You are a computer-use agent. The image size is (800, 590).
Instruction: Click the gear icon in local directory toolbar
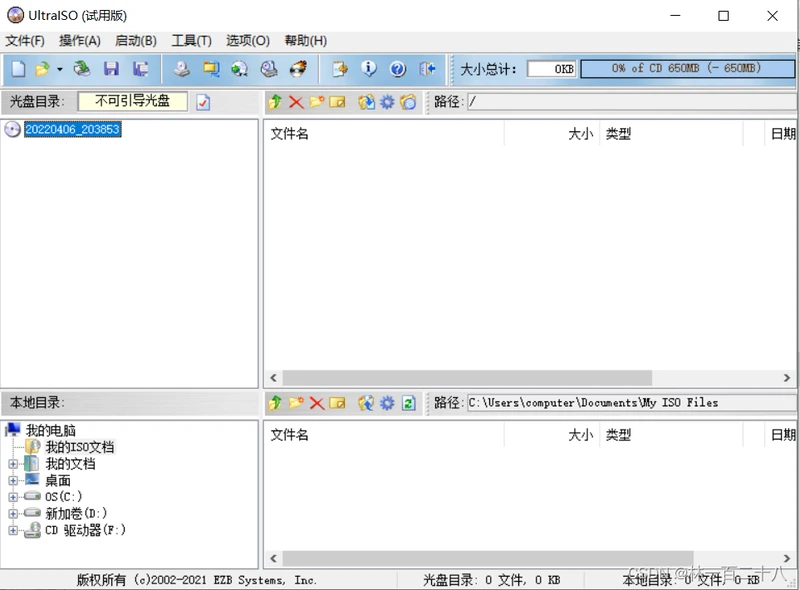[387, 403]
